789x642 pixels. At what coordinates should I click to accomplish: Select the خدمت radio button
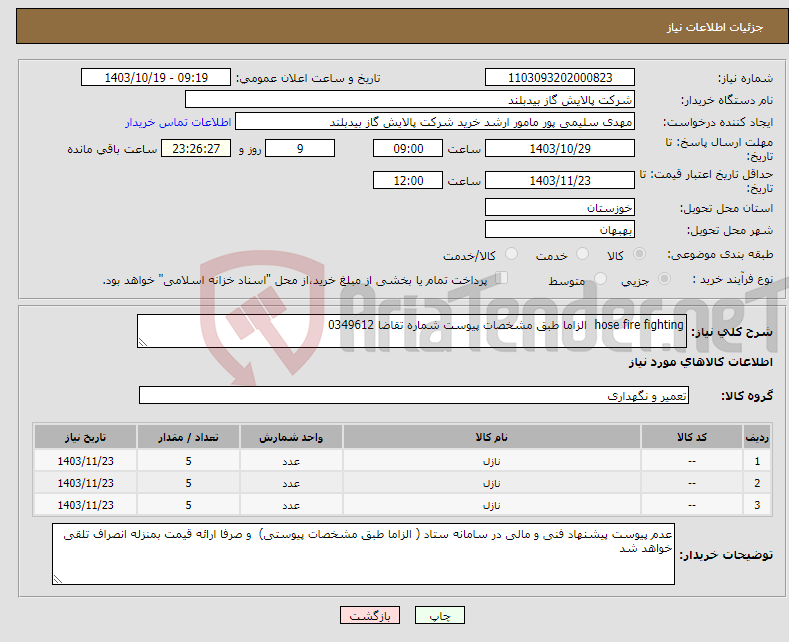(x=582, y=254)
